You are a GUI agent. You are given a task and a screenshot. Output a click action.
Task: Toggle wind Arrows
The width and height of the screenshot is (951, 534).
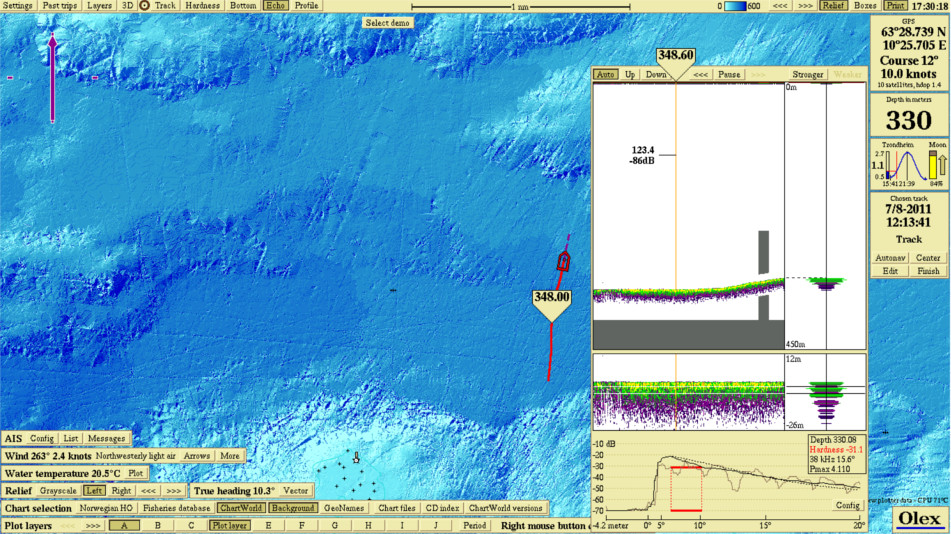(x=197, y=456)
